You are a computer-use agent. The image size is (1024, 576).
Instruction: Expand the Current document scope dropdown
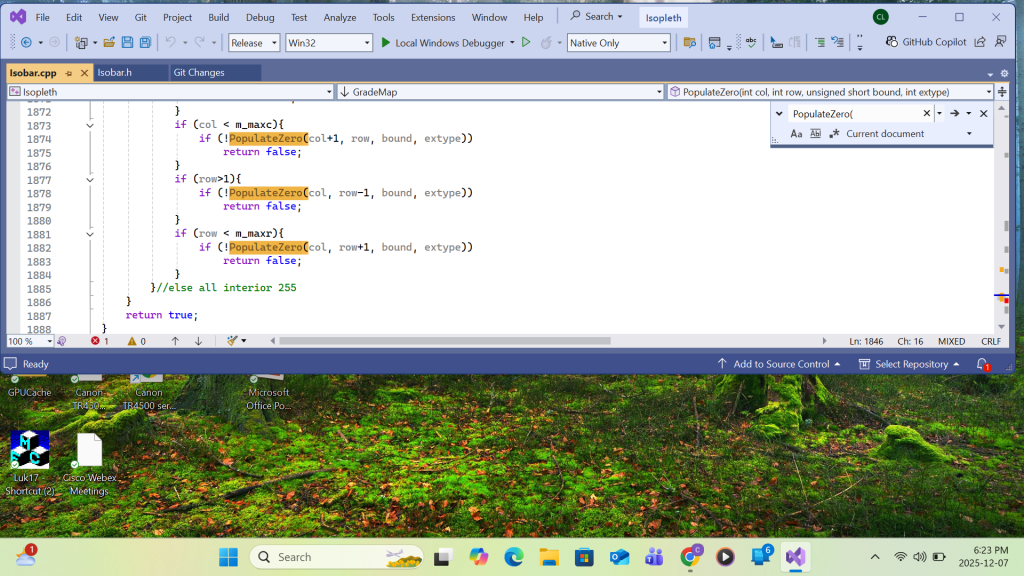(968, 134)
